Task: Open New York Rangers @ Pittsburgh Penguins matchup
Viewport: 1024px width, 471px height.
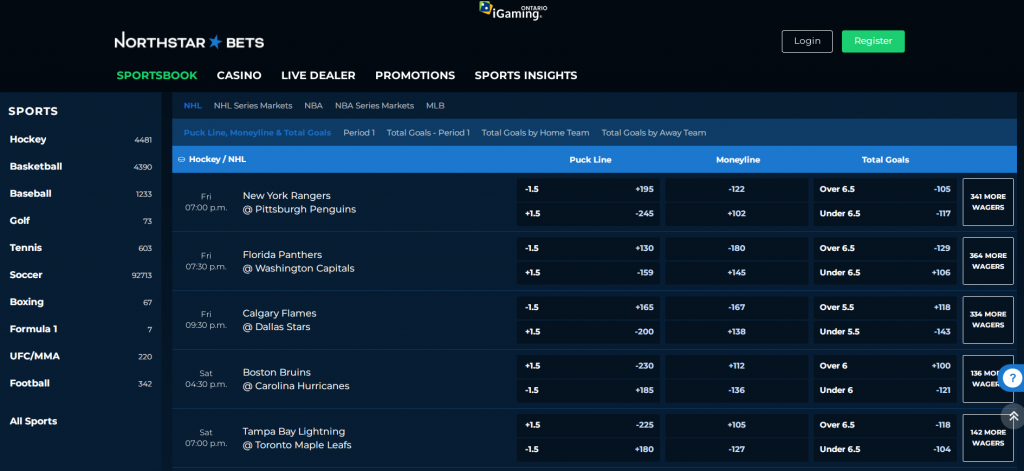Action: pyautogui.click(x=299, y=203)
